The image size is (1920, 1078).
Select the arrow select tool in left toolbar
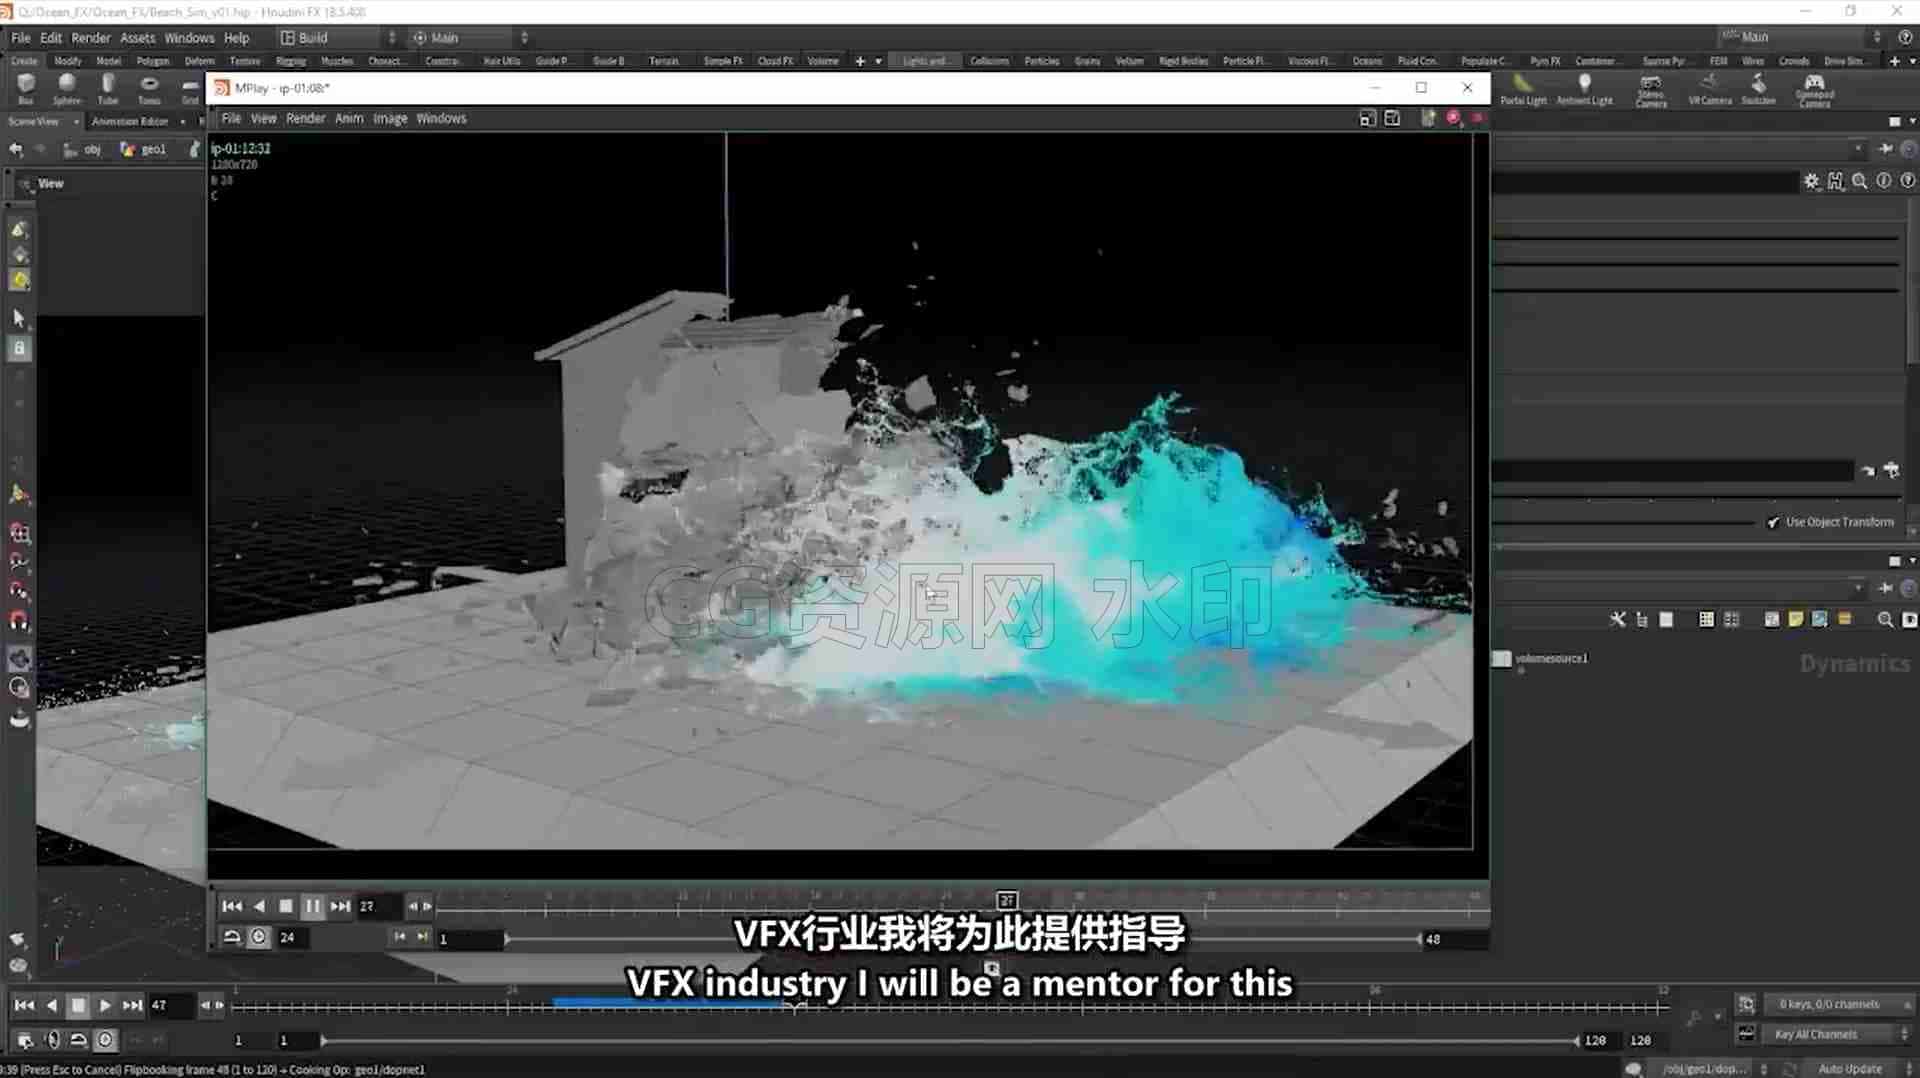[19, 318]
